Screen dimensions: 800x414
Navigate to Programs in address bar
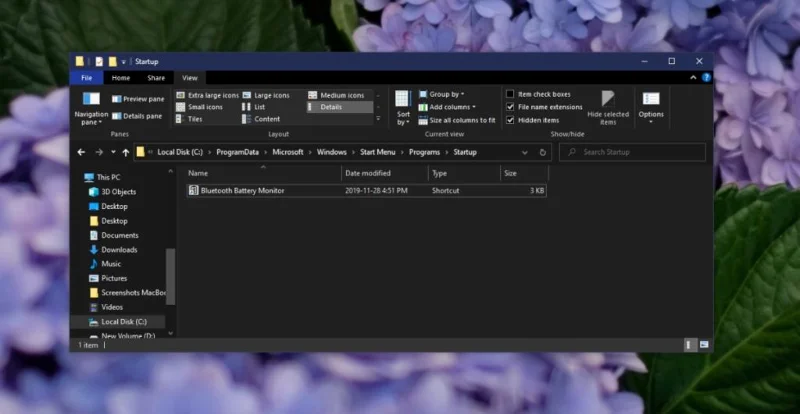point(424,152)
